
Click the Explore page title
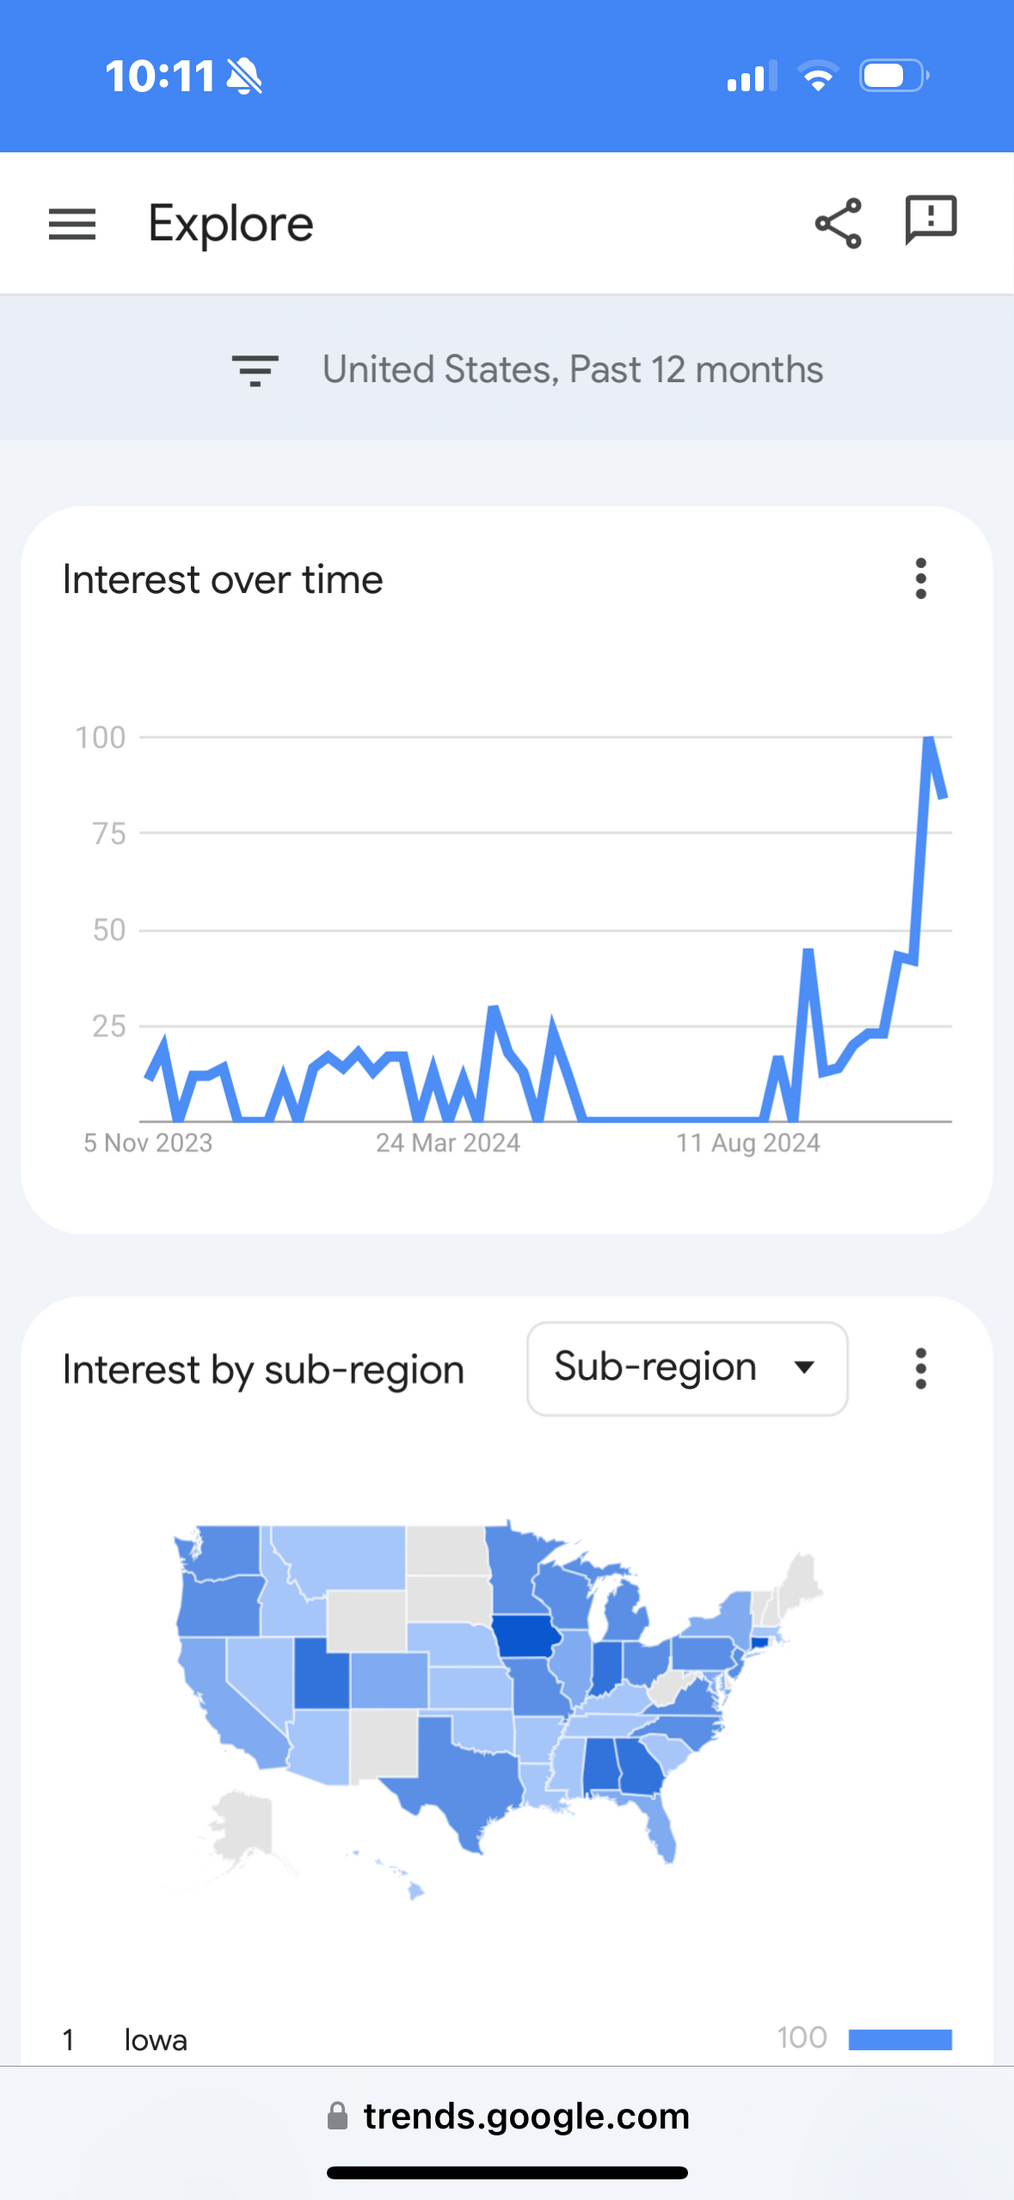pos(231,224)
